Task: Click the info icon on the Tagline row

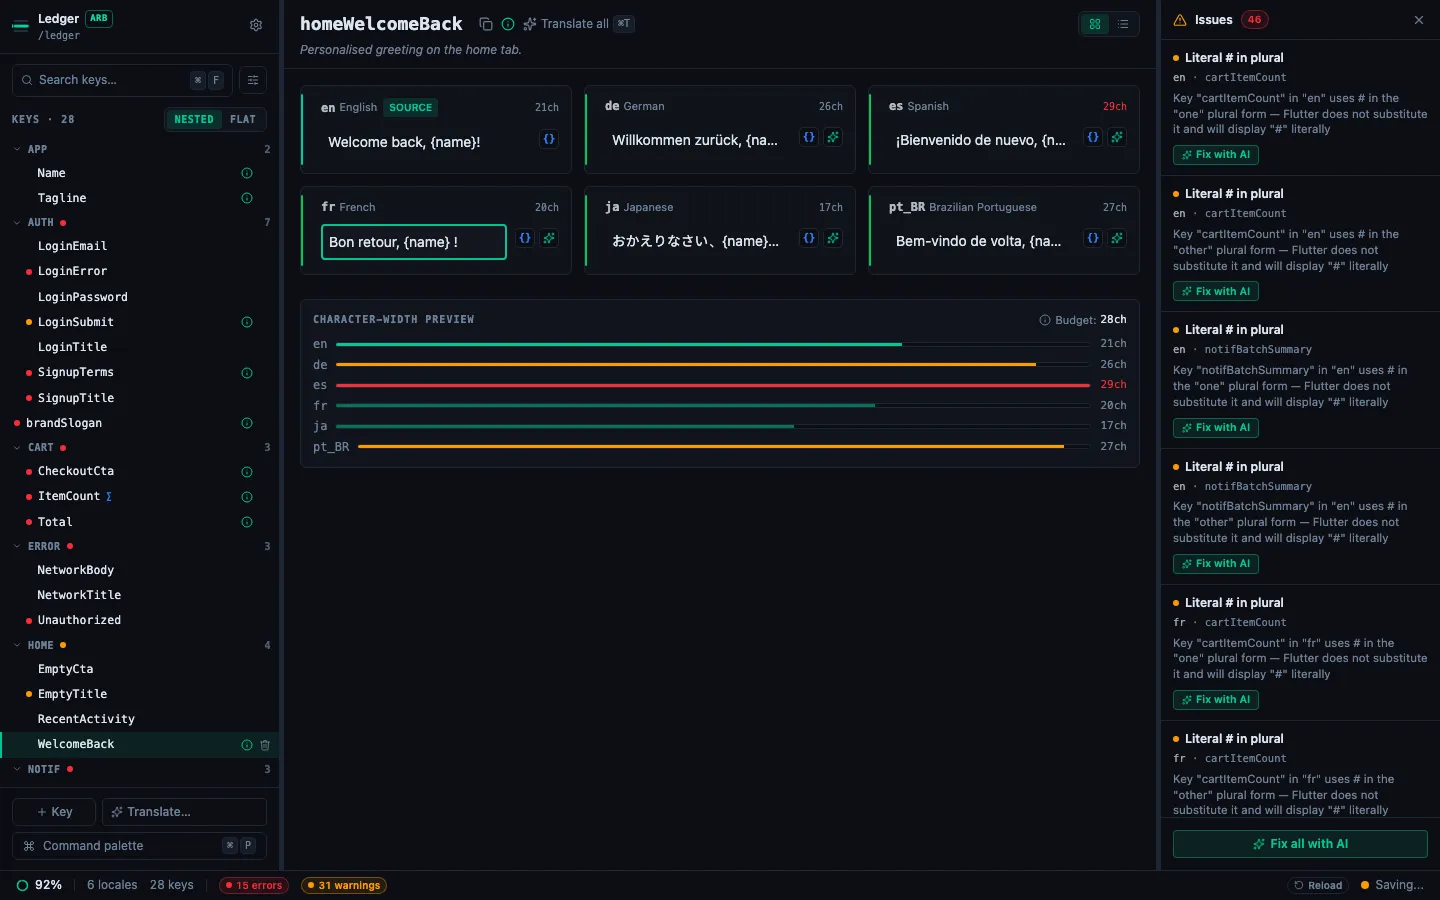Action: coord(247,198)
